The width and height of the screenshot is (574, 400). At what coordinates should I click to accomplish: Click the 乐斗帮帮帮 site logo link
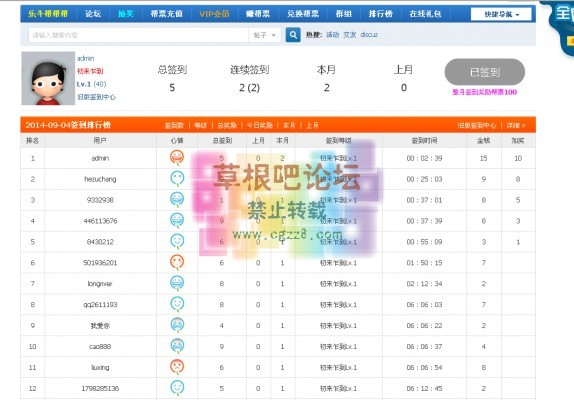tap(48, 14)
